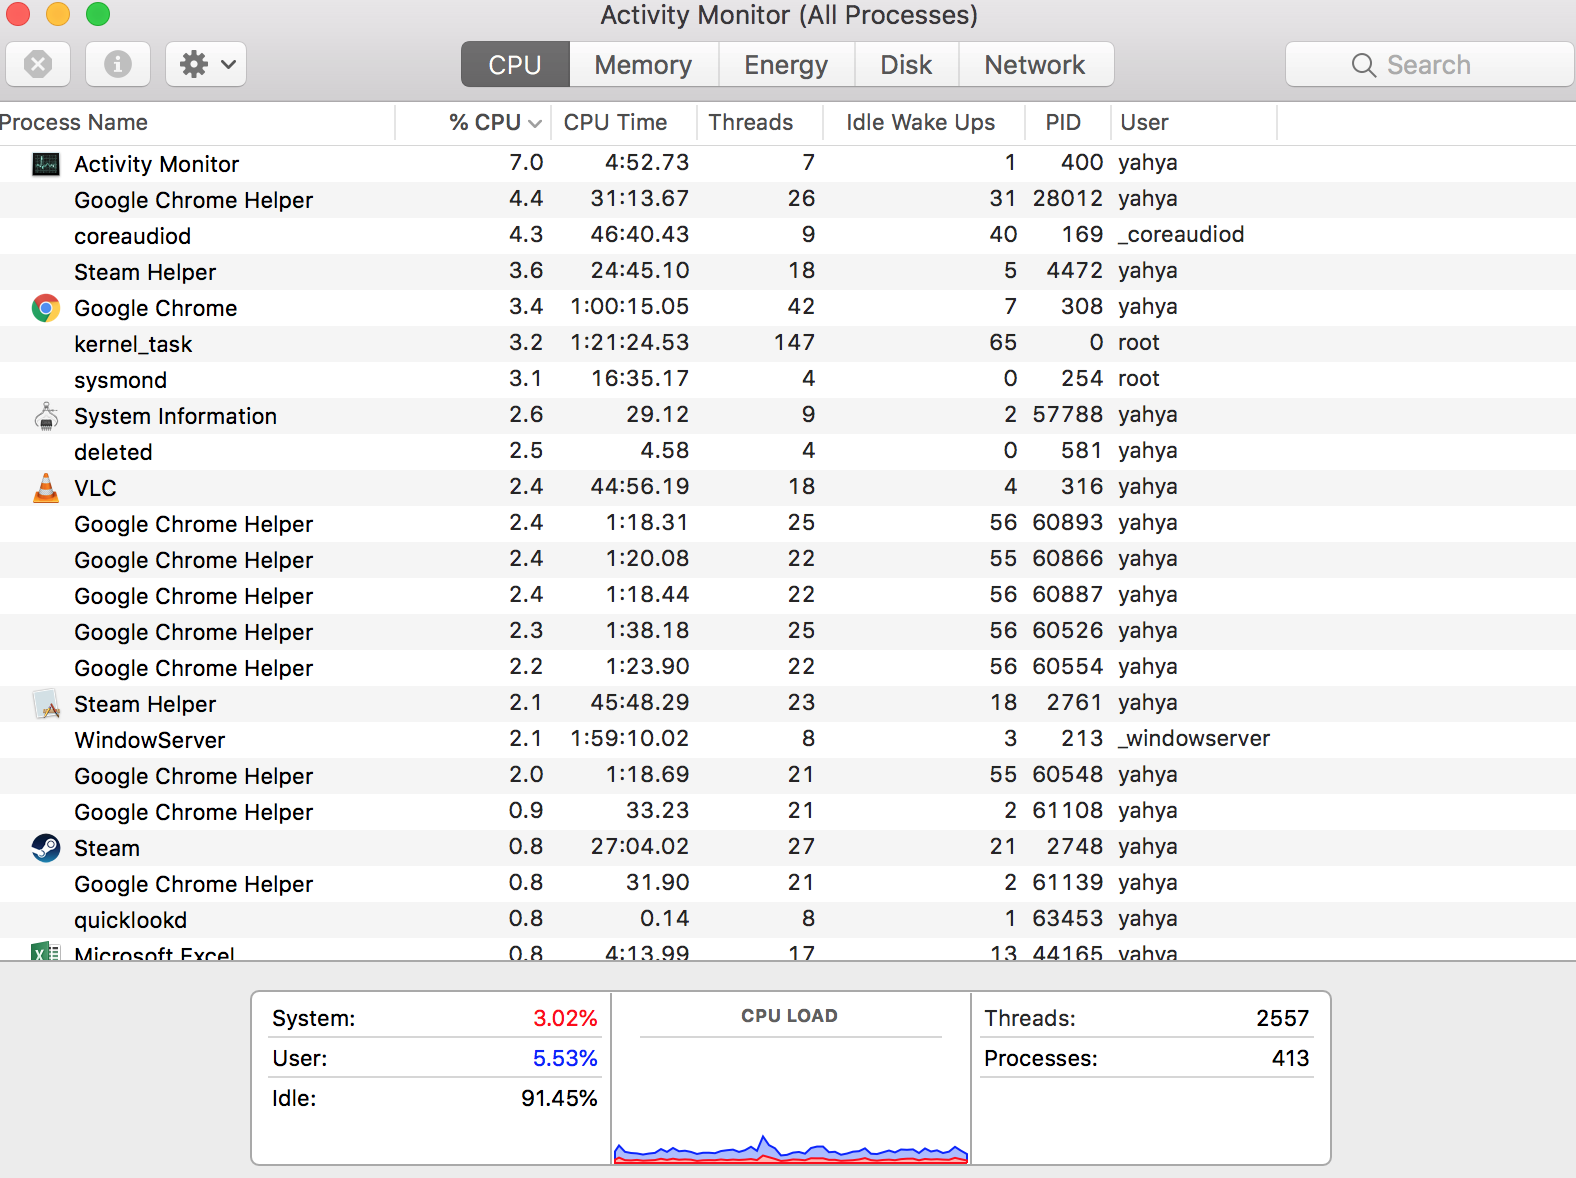Select Google Chrome Helper with PID 28012
1576x1178 pixels.
tap(788, 200)
